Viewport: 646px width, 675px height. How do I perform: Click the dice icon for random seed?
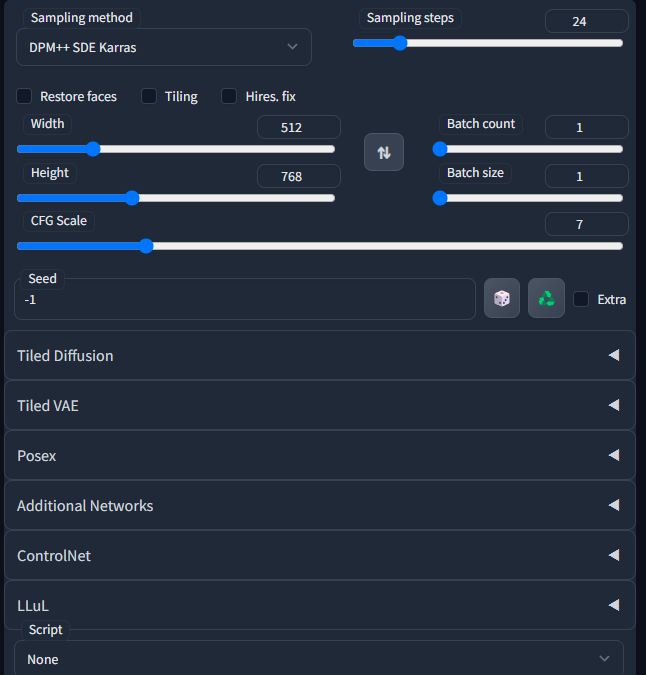tap(501, 298)
